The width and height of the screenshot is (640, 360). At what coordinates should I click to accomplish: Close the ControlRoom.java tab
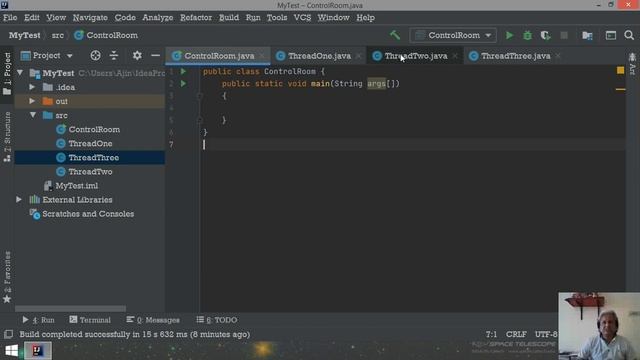[262, 56]
